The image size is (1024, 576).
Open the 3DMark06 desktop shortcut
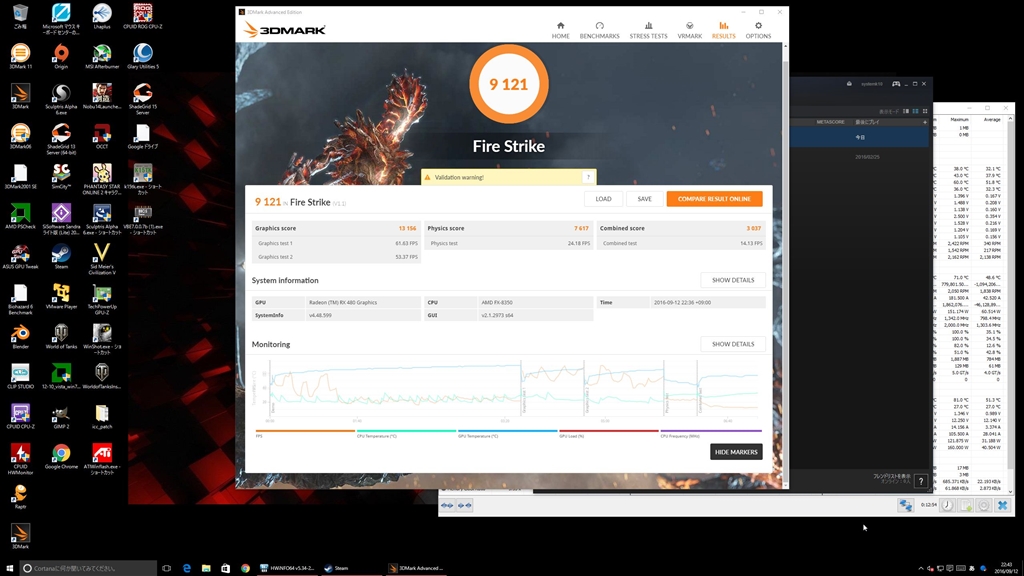[x=20, y=136]
